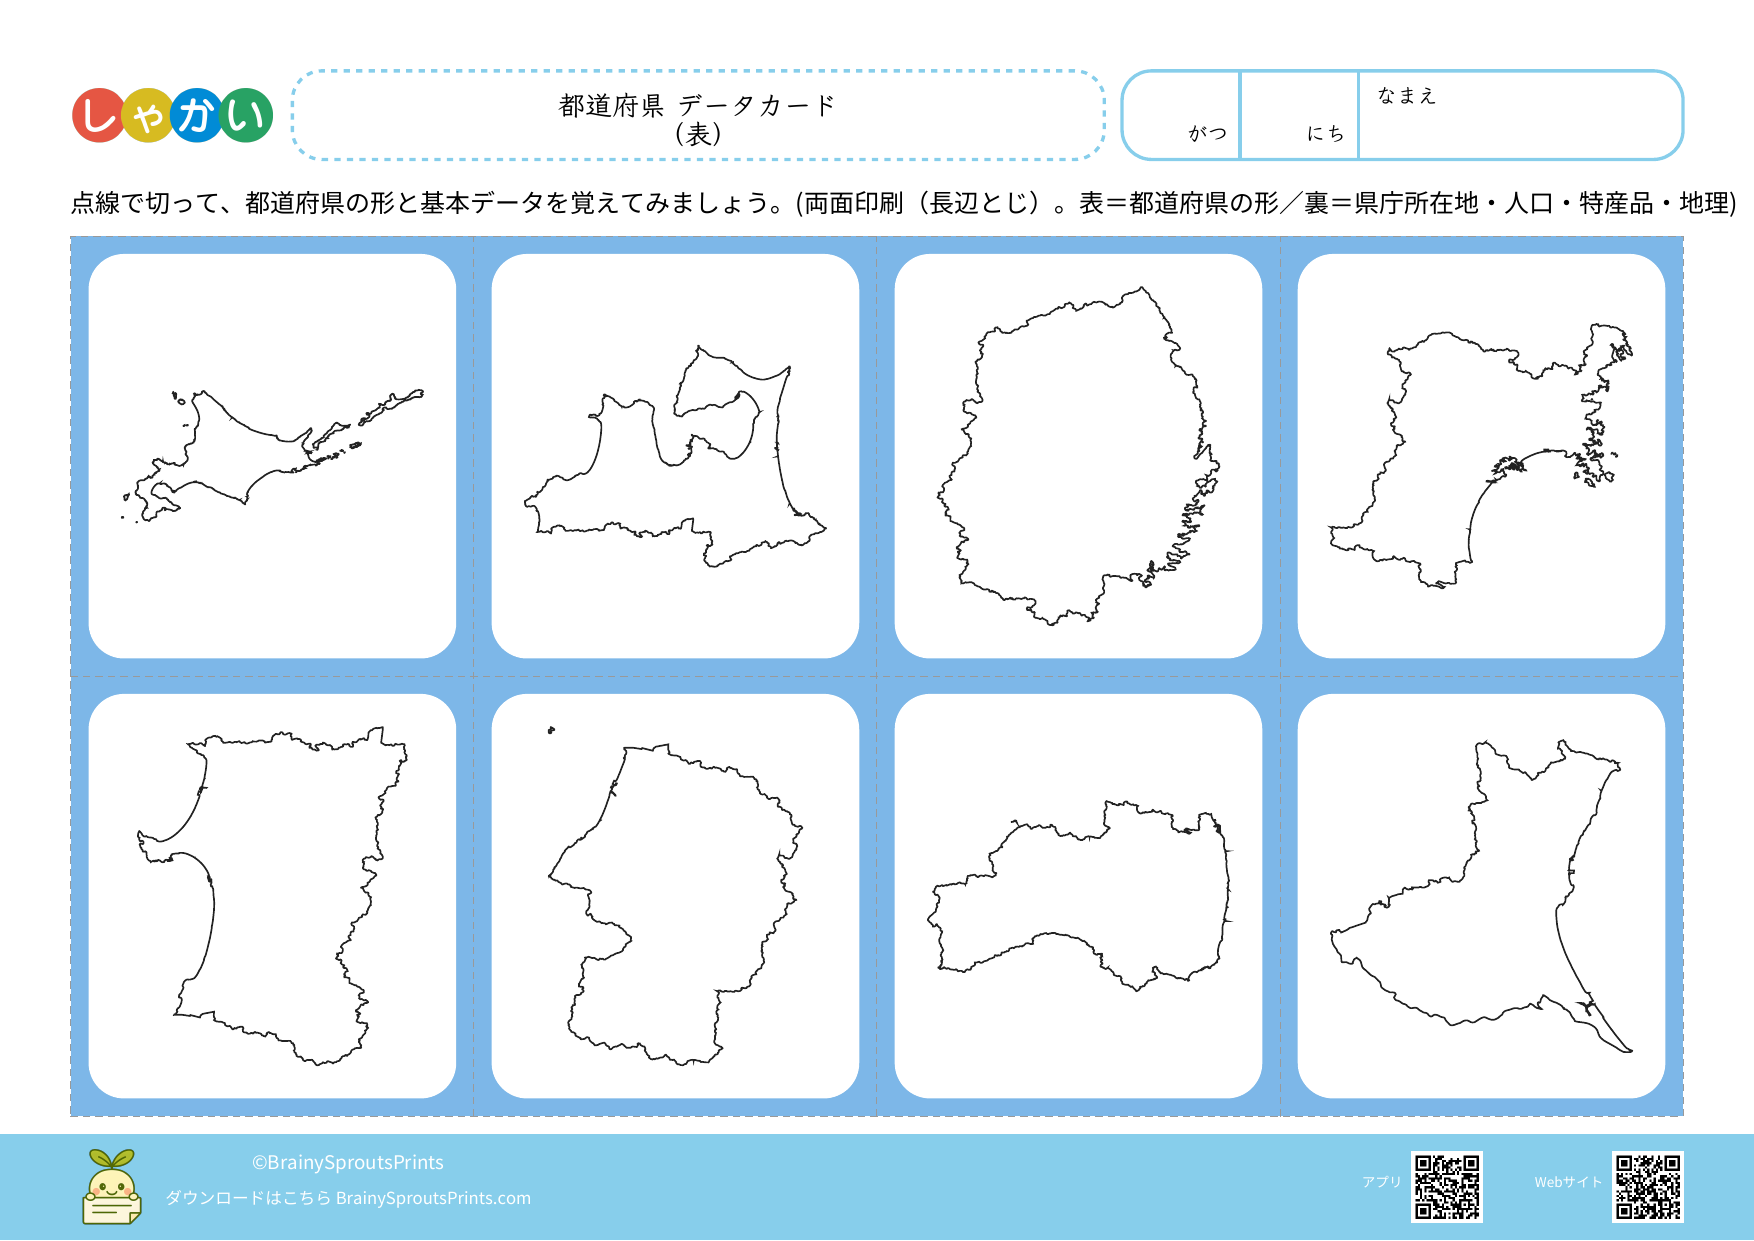The image size is (1754, 1241).
Task: Select the Ibaraki prefecture outline card
Action: point(1481,896)
